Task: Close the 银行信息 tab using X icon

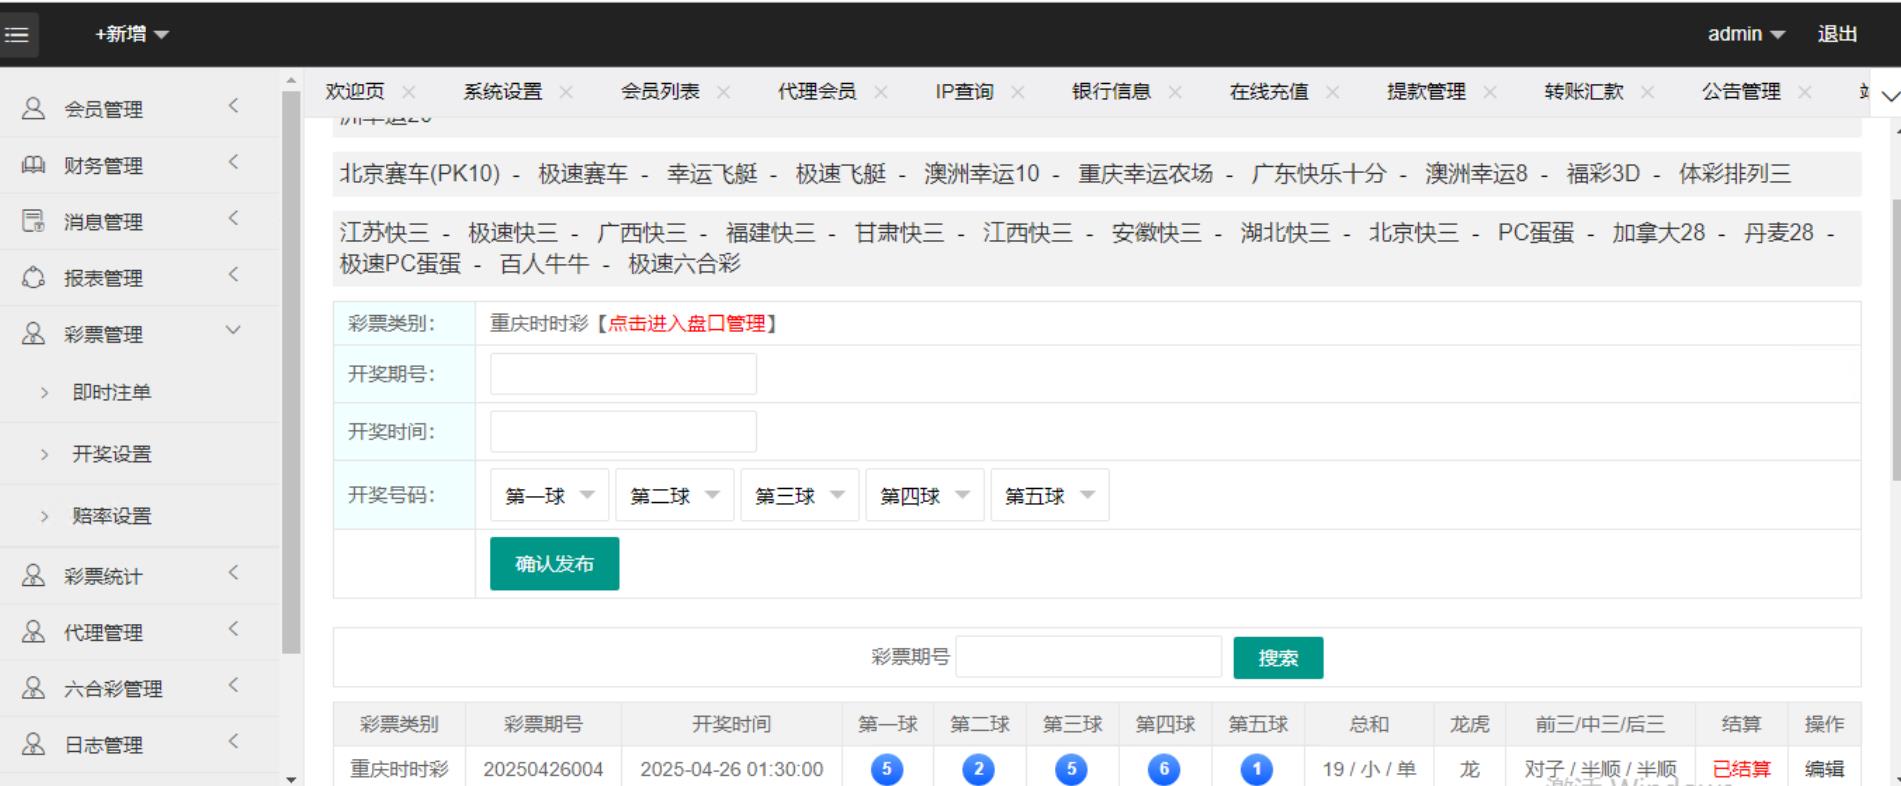Action: [1175, 92]
